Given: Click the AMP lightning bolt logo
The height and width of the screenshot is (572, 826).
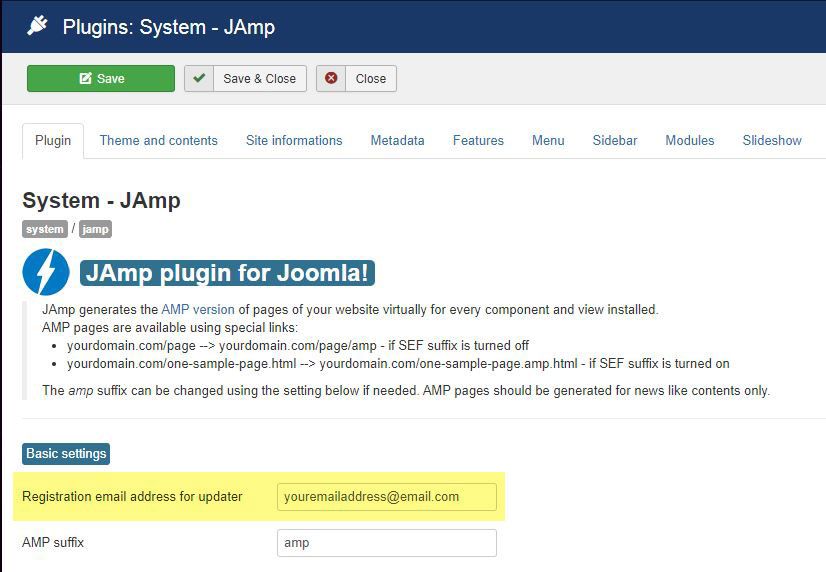Looking at the screenshot, I should 46,272.
